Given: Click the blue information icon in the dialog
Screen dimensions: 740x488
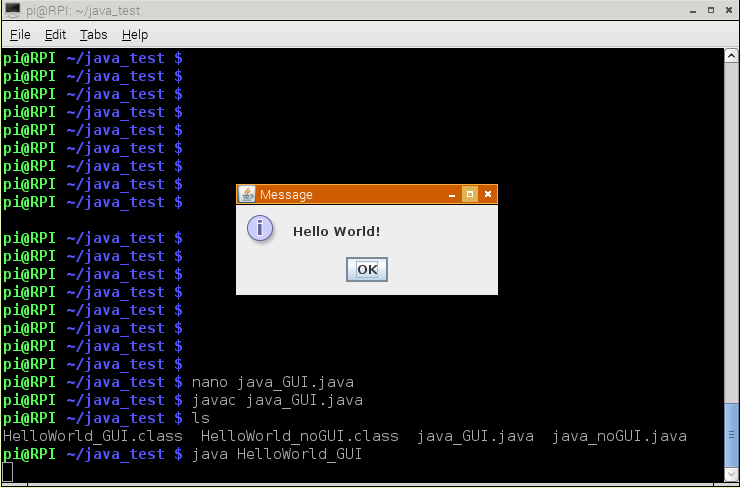Looking at the screenshot, I should (260, 229).
